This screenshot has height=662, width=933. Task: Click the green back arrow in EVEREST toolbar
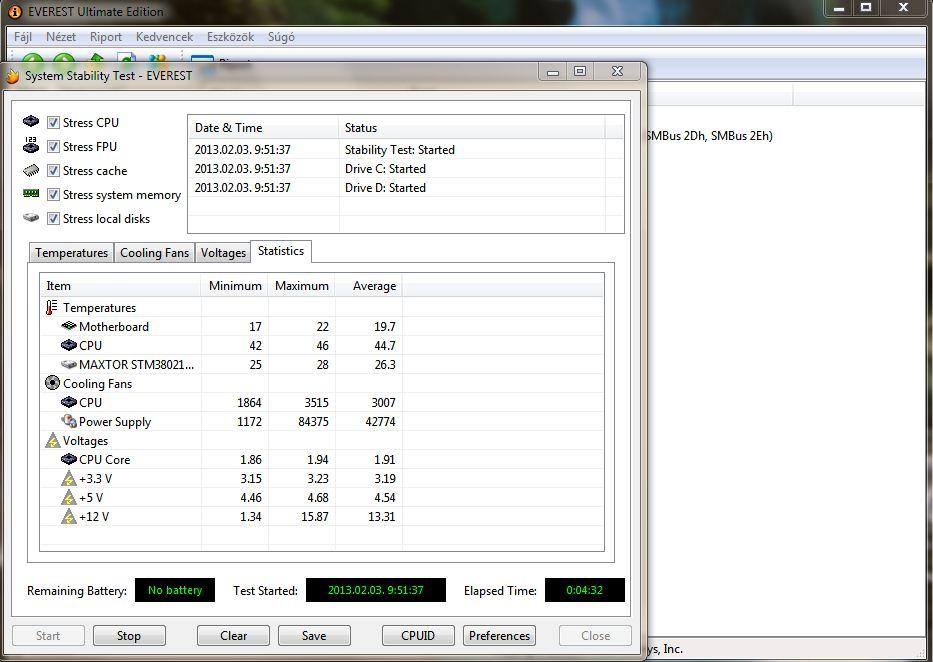tap(33, 59)
